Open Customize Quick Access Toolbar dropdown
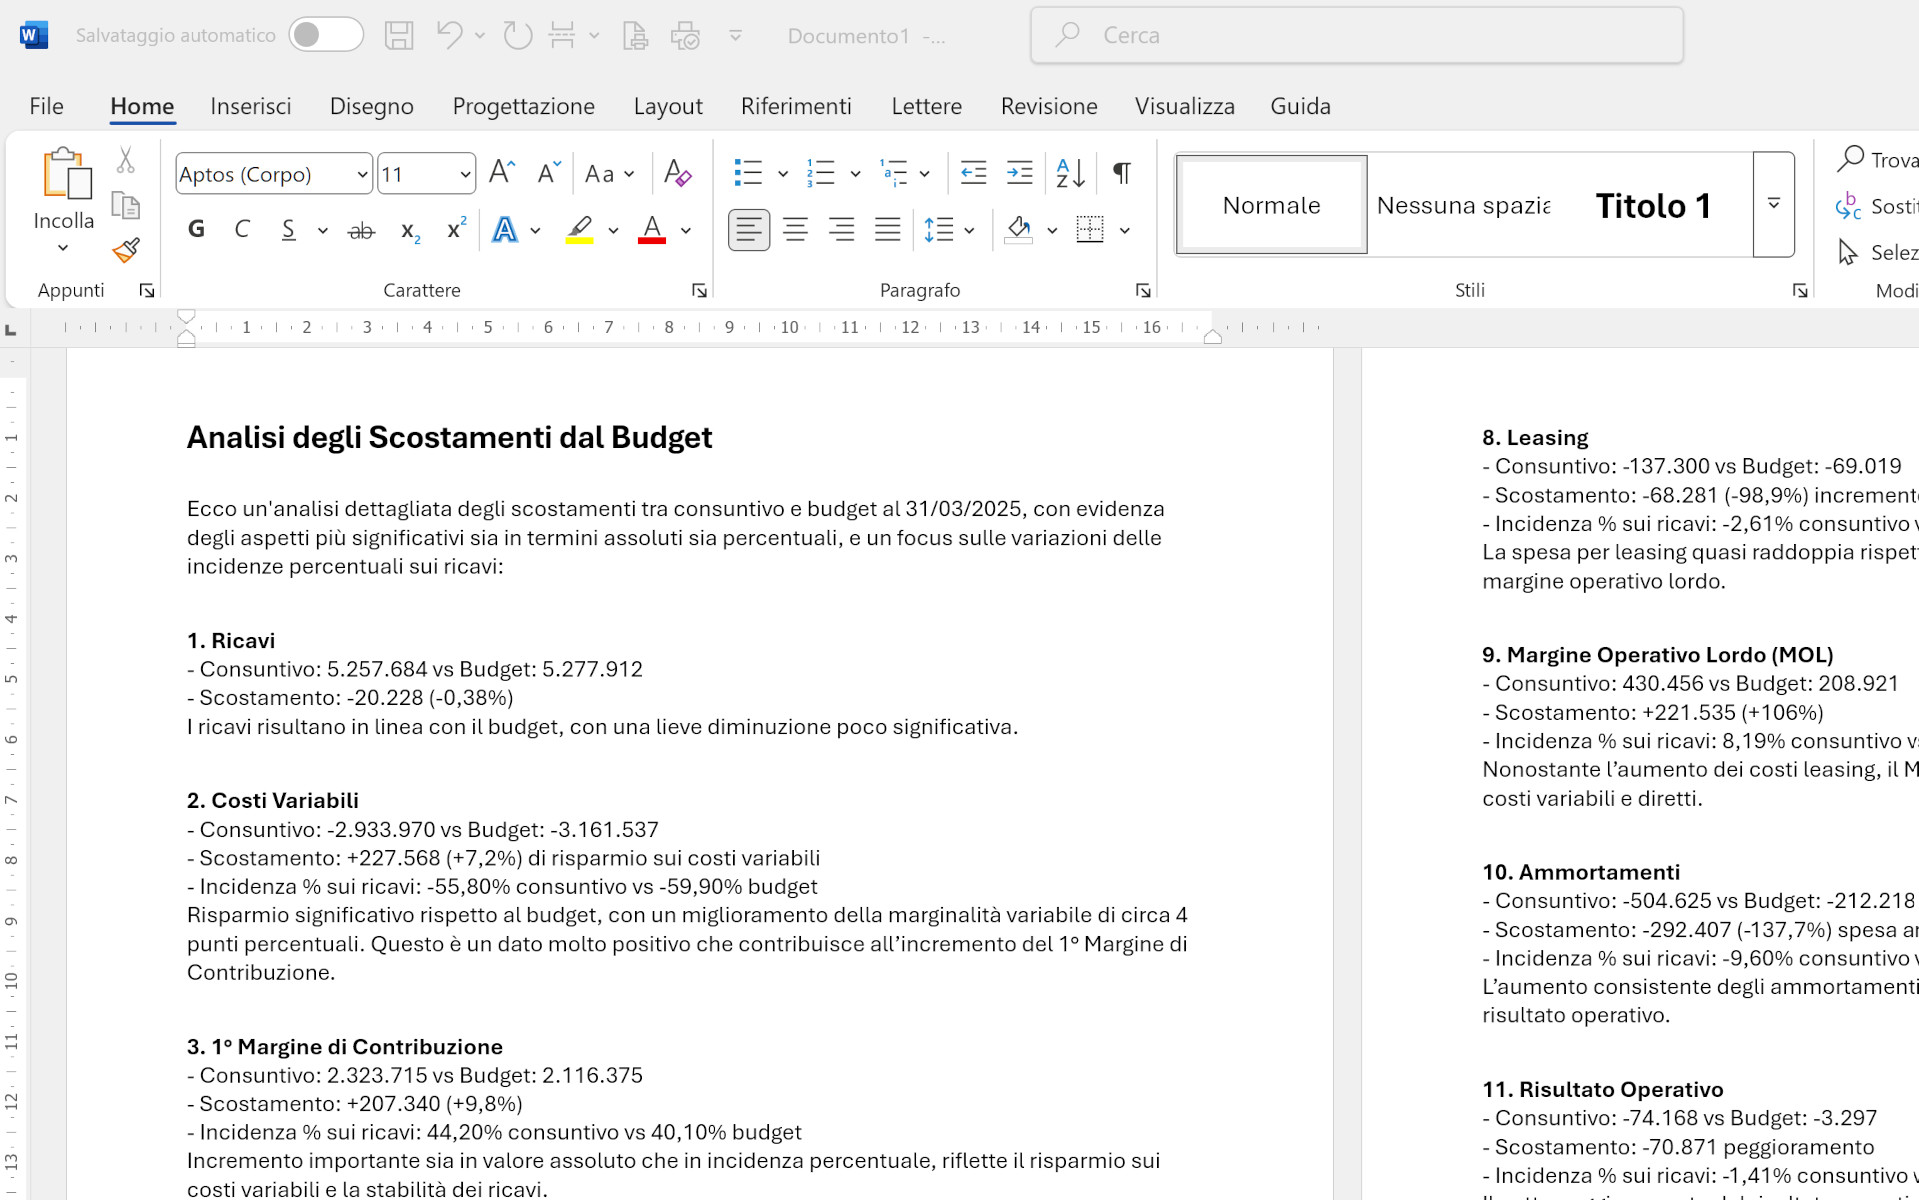This screenshot has height=1200, width=1919. 735,35
